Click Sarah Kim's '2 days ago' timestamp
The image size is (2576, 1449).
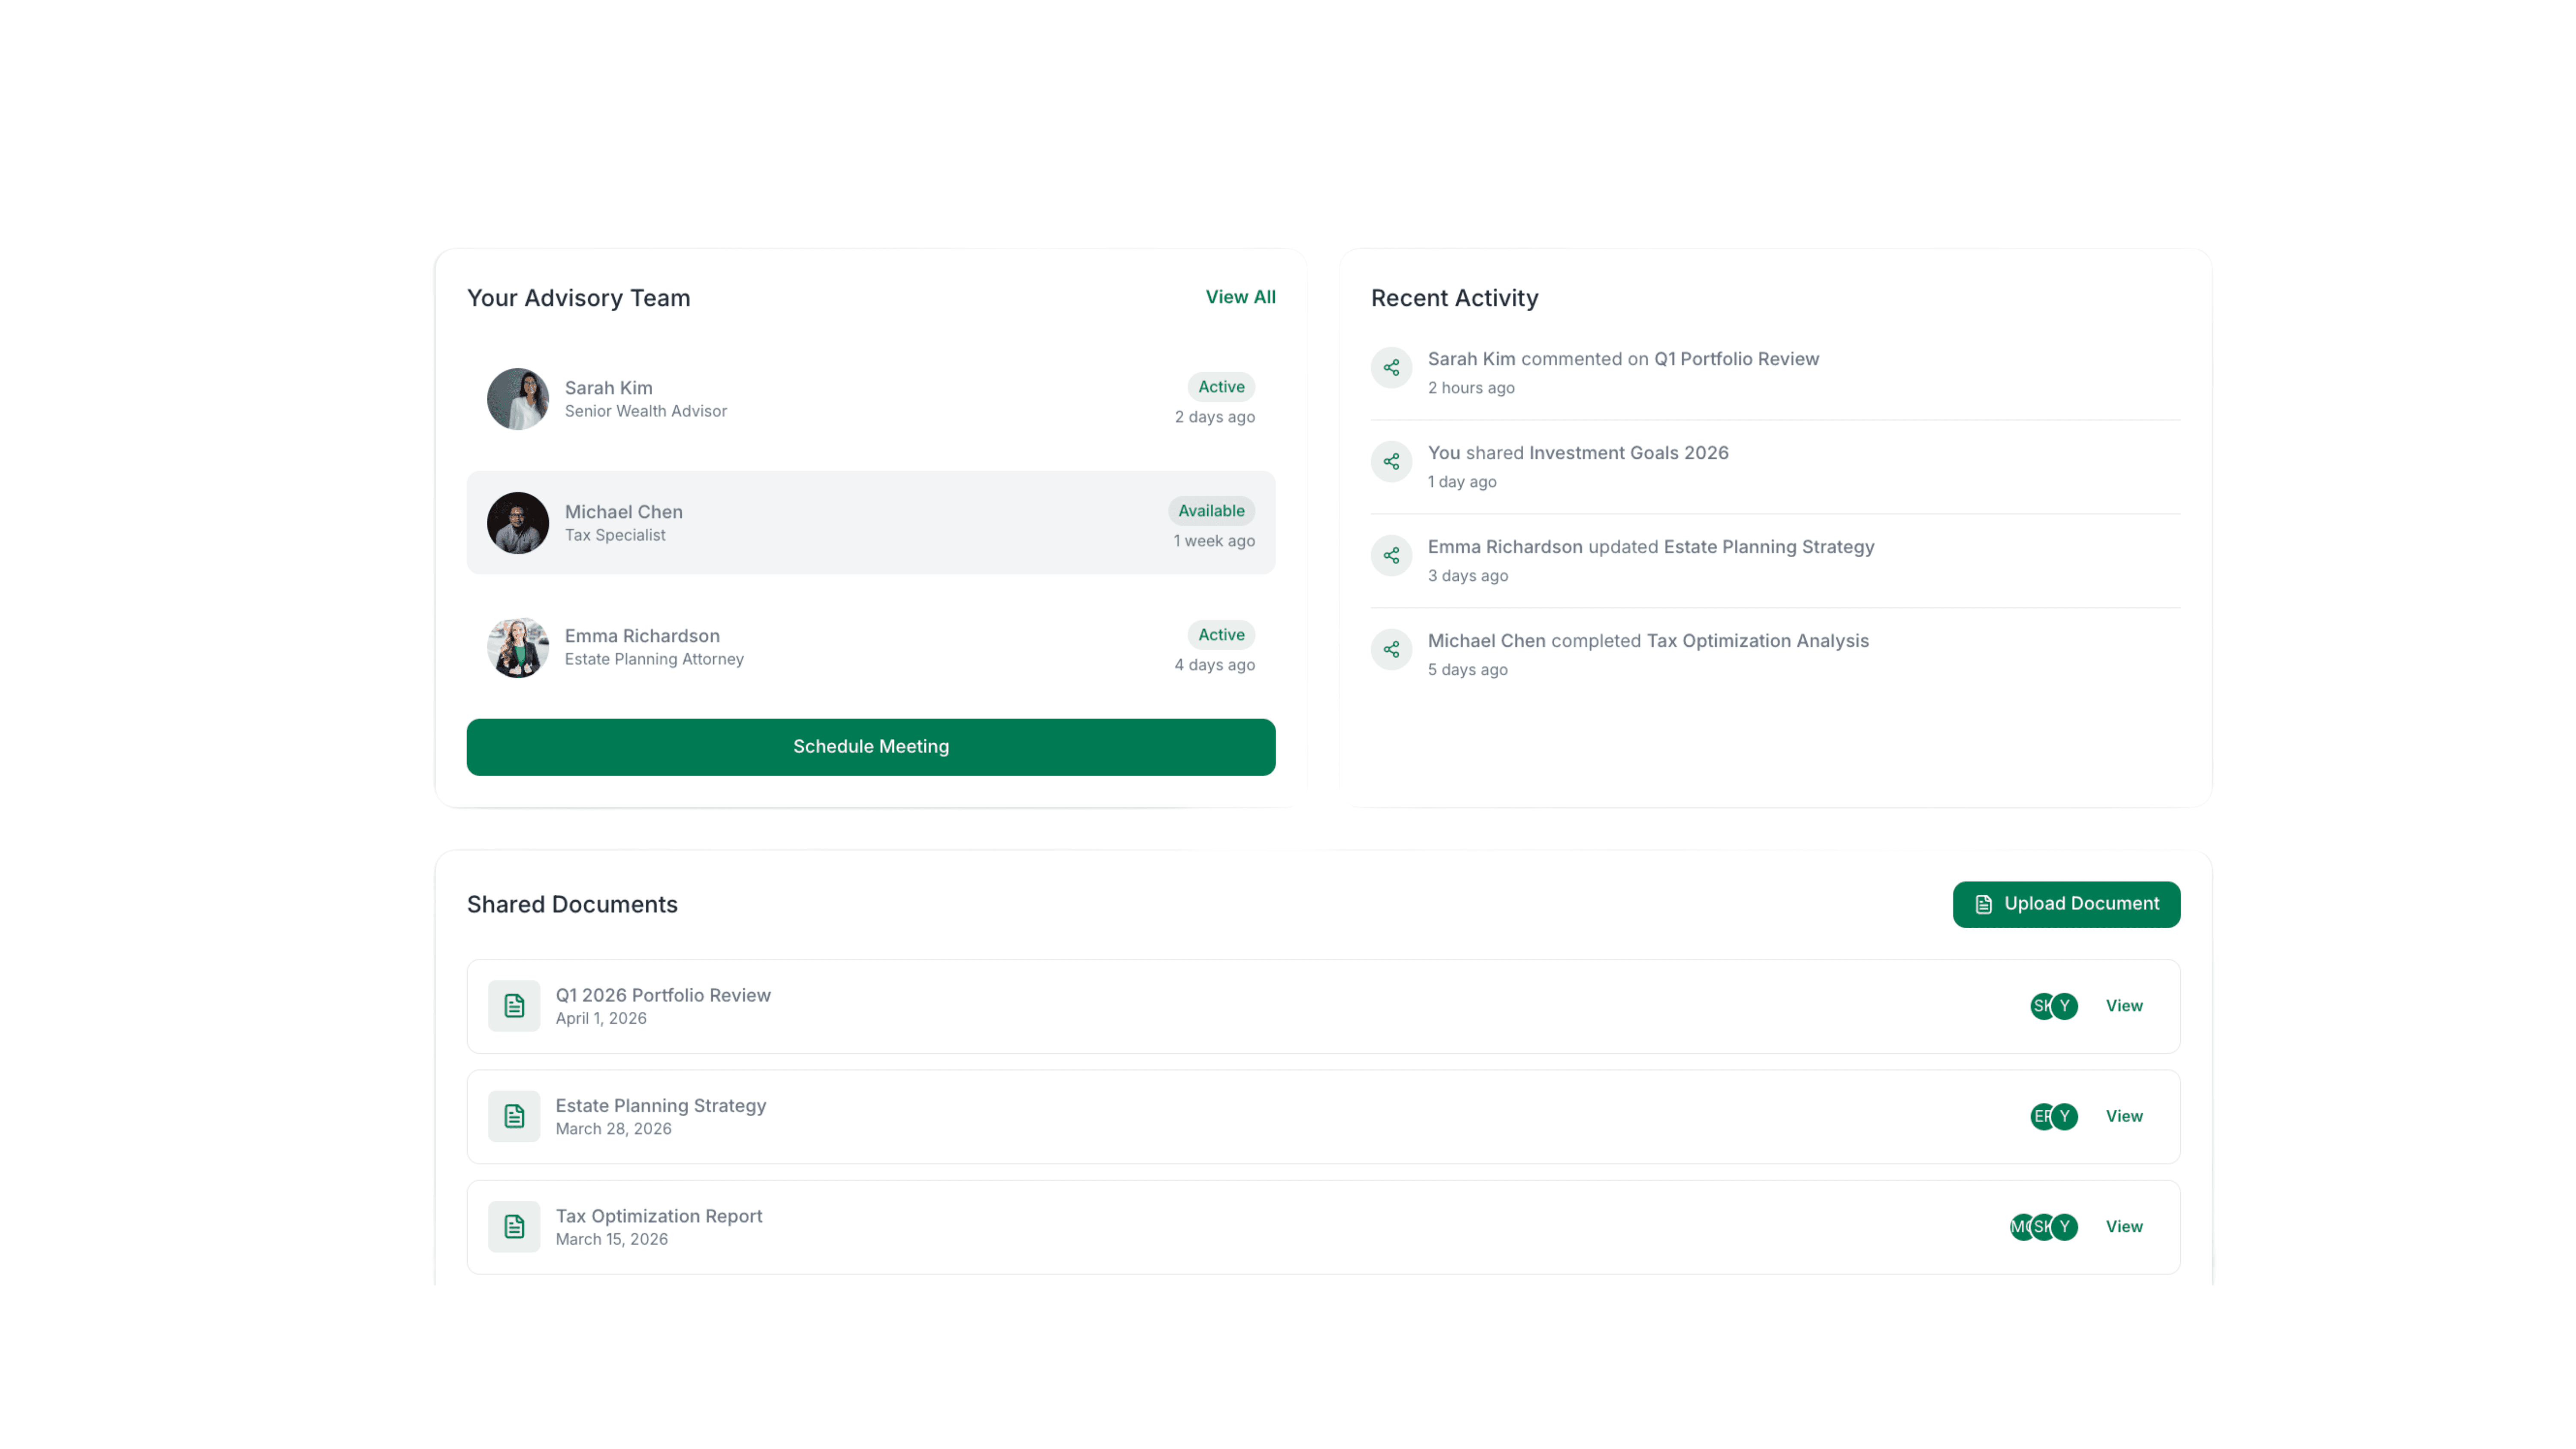coord(1215,417)
